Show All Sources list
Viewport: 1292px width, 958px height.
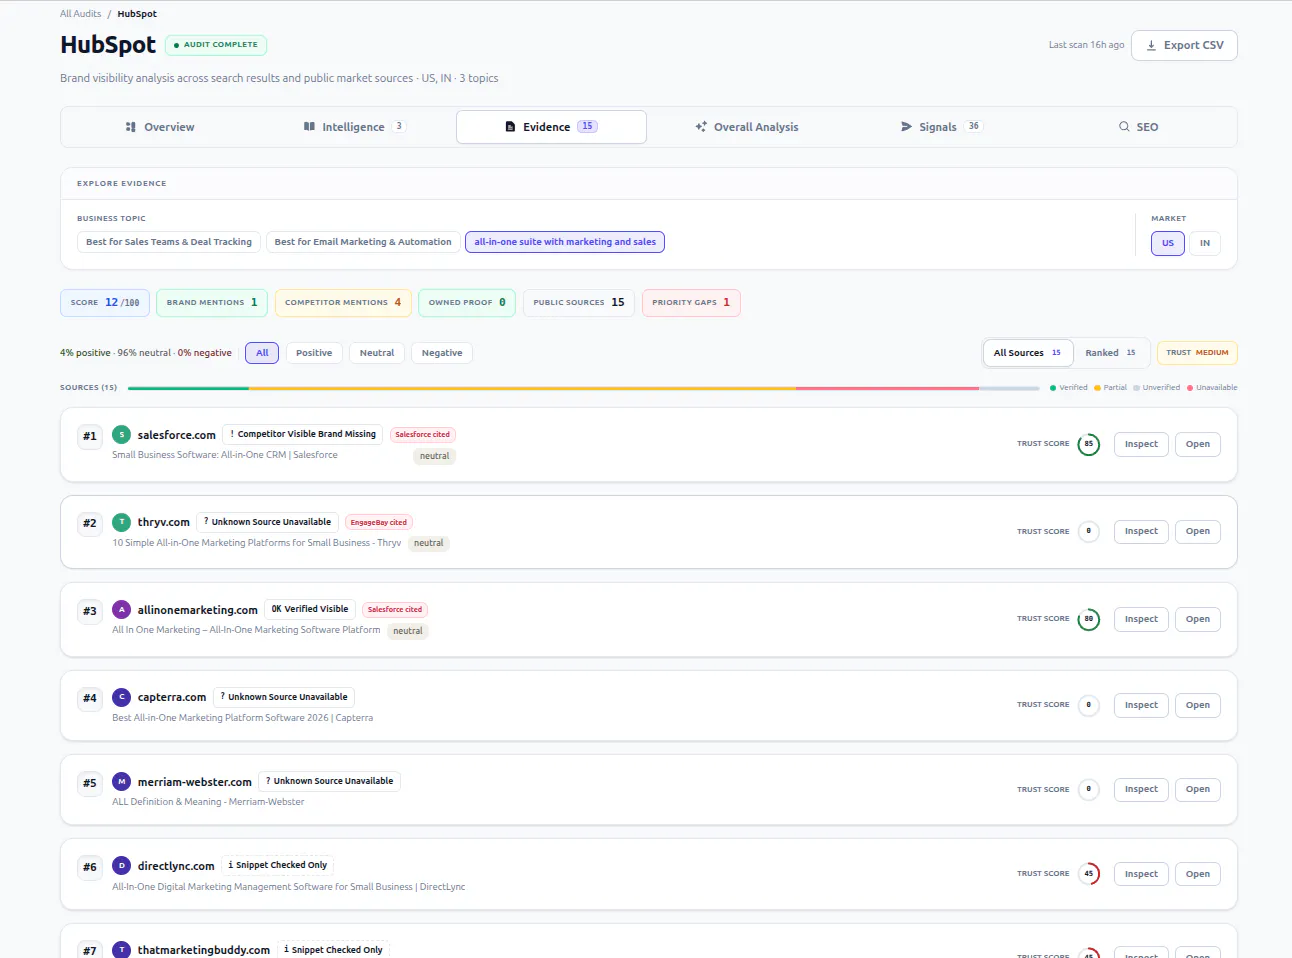tap(1027, 353)
